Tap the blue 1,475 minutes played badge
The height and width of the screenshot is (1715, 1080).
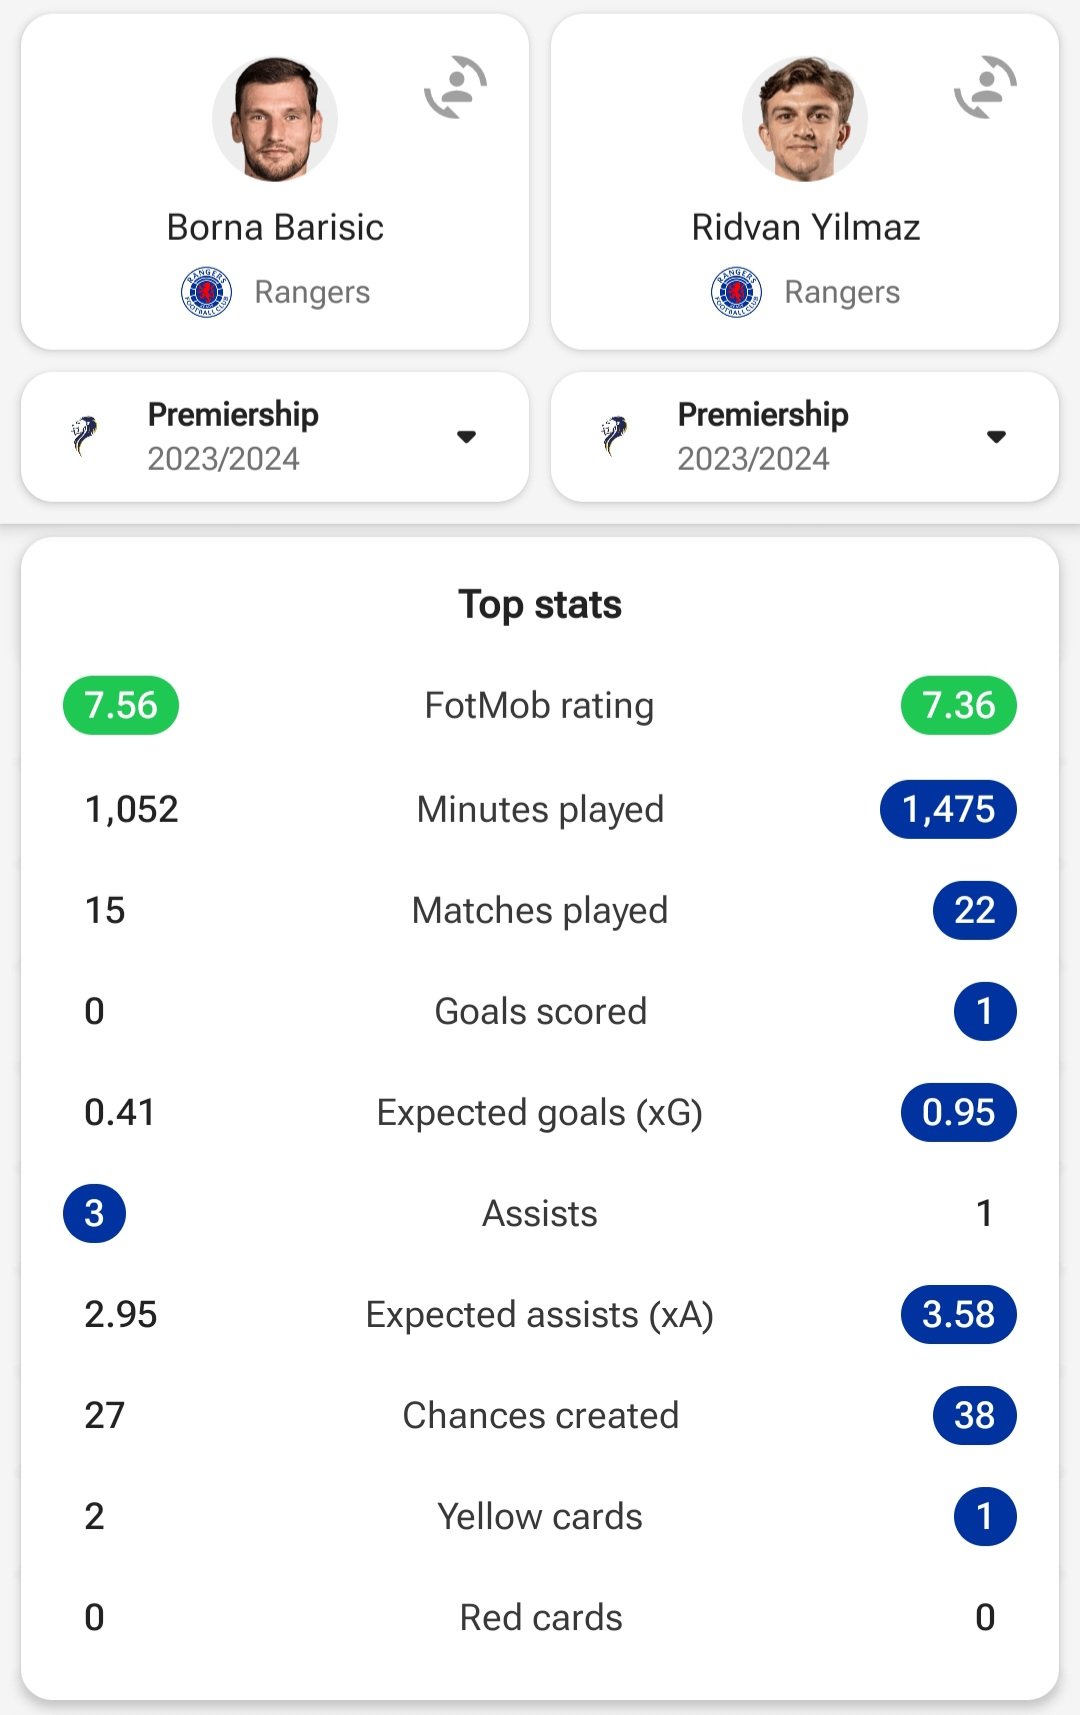[x=948, y=809]
